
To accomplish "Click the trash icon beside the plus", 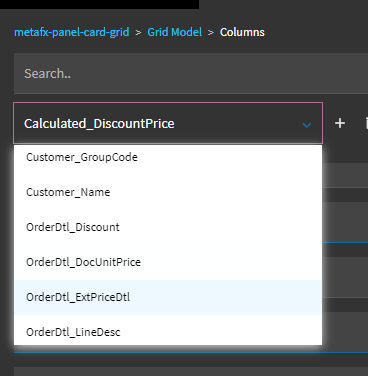I will pyautogui.click(x=366, y=123).
